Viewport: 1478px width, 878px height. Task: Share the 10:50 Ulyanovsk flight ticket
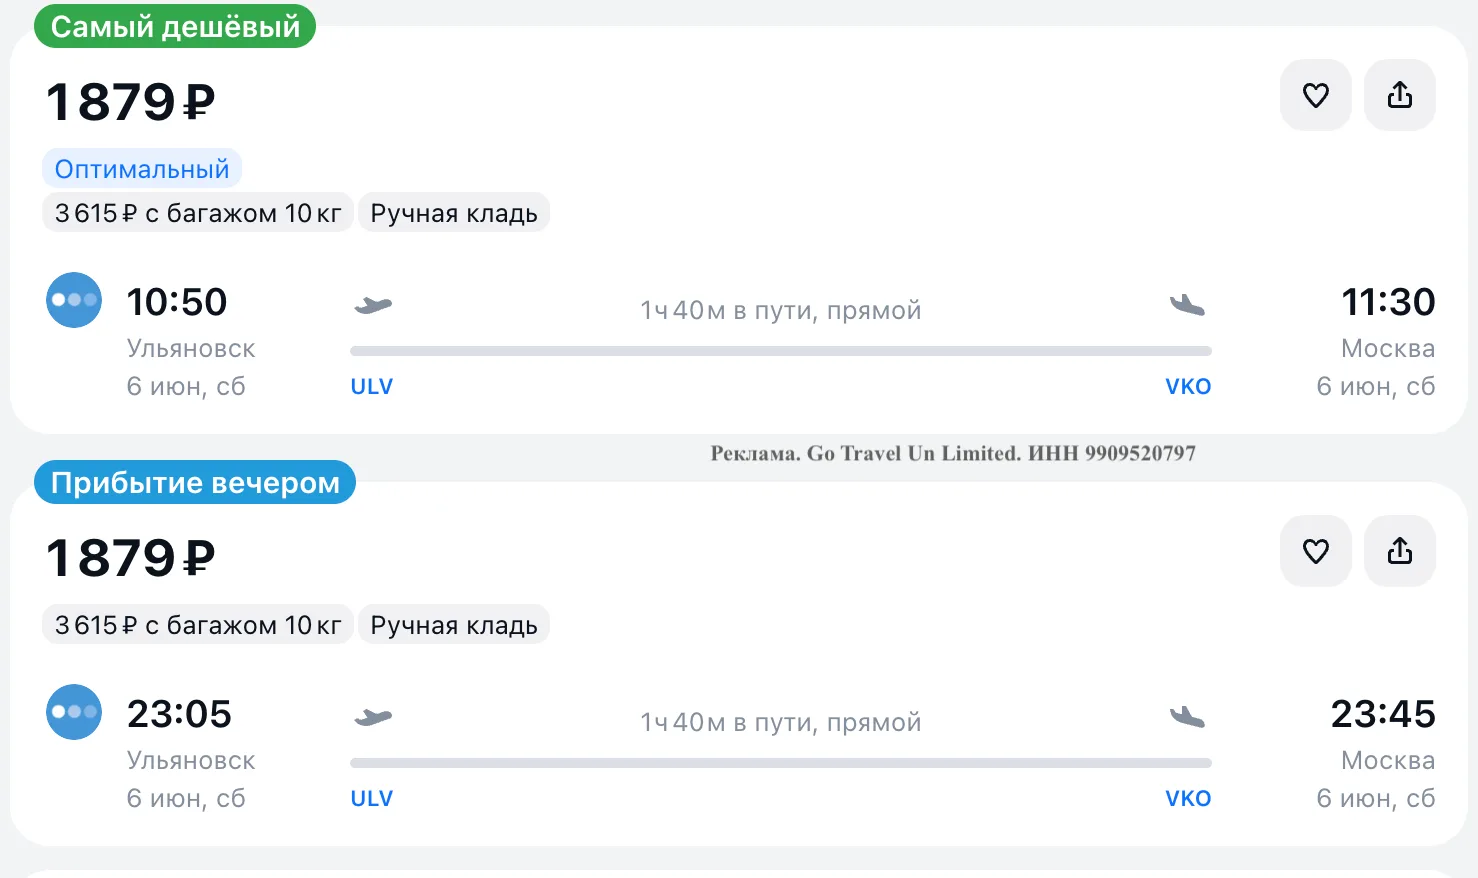1400,95
